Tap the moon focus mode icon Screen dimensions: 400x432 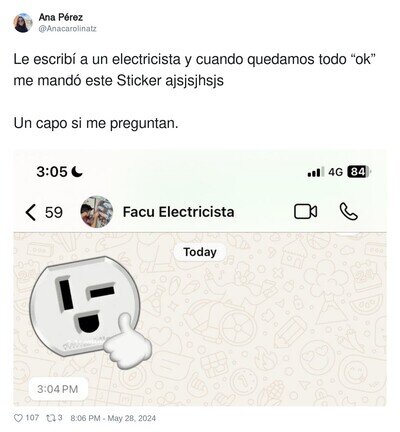[78, 172]
